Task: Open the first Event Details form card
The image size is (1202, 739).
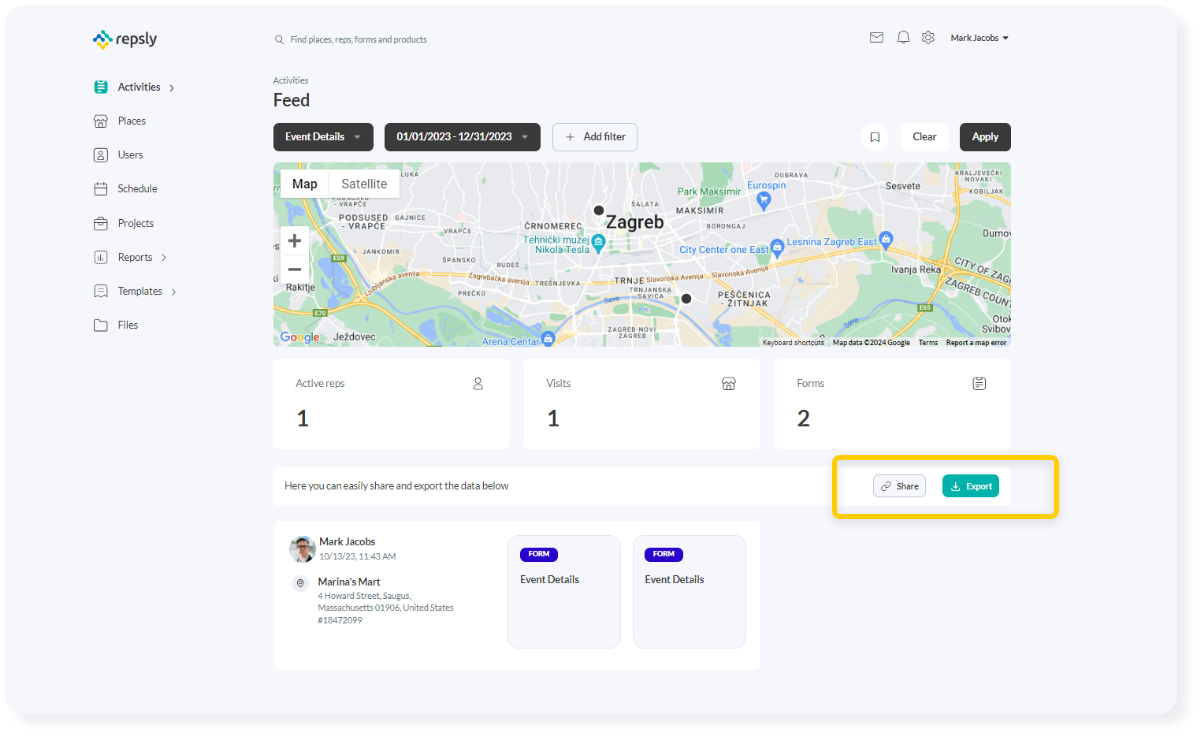Action: pos(564,591)
